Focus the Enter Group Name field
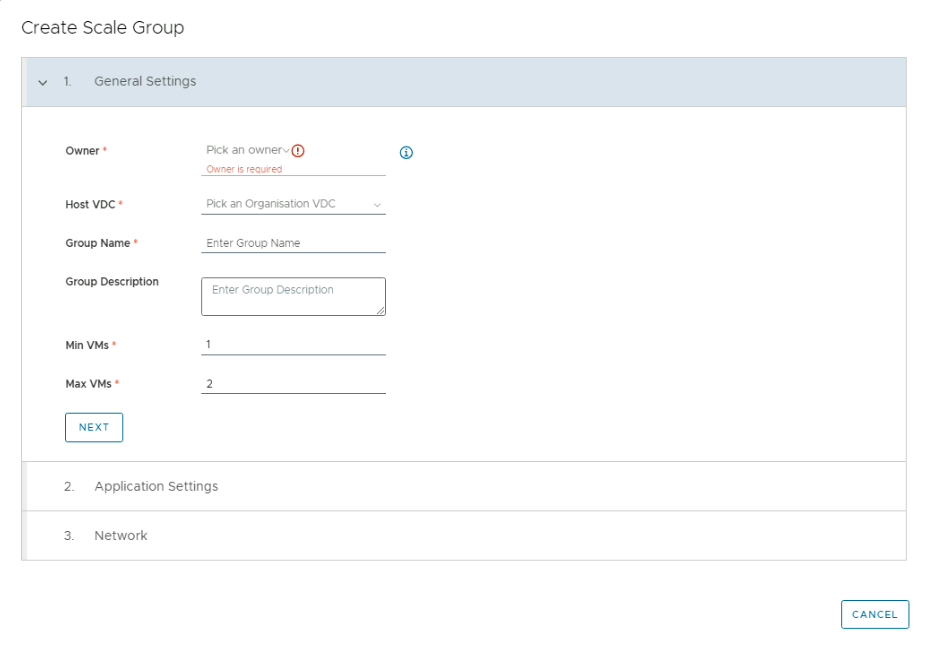Image resolution: width=925 pixels, height=646 pixels. (293, 243)
